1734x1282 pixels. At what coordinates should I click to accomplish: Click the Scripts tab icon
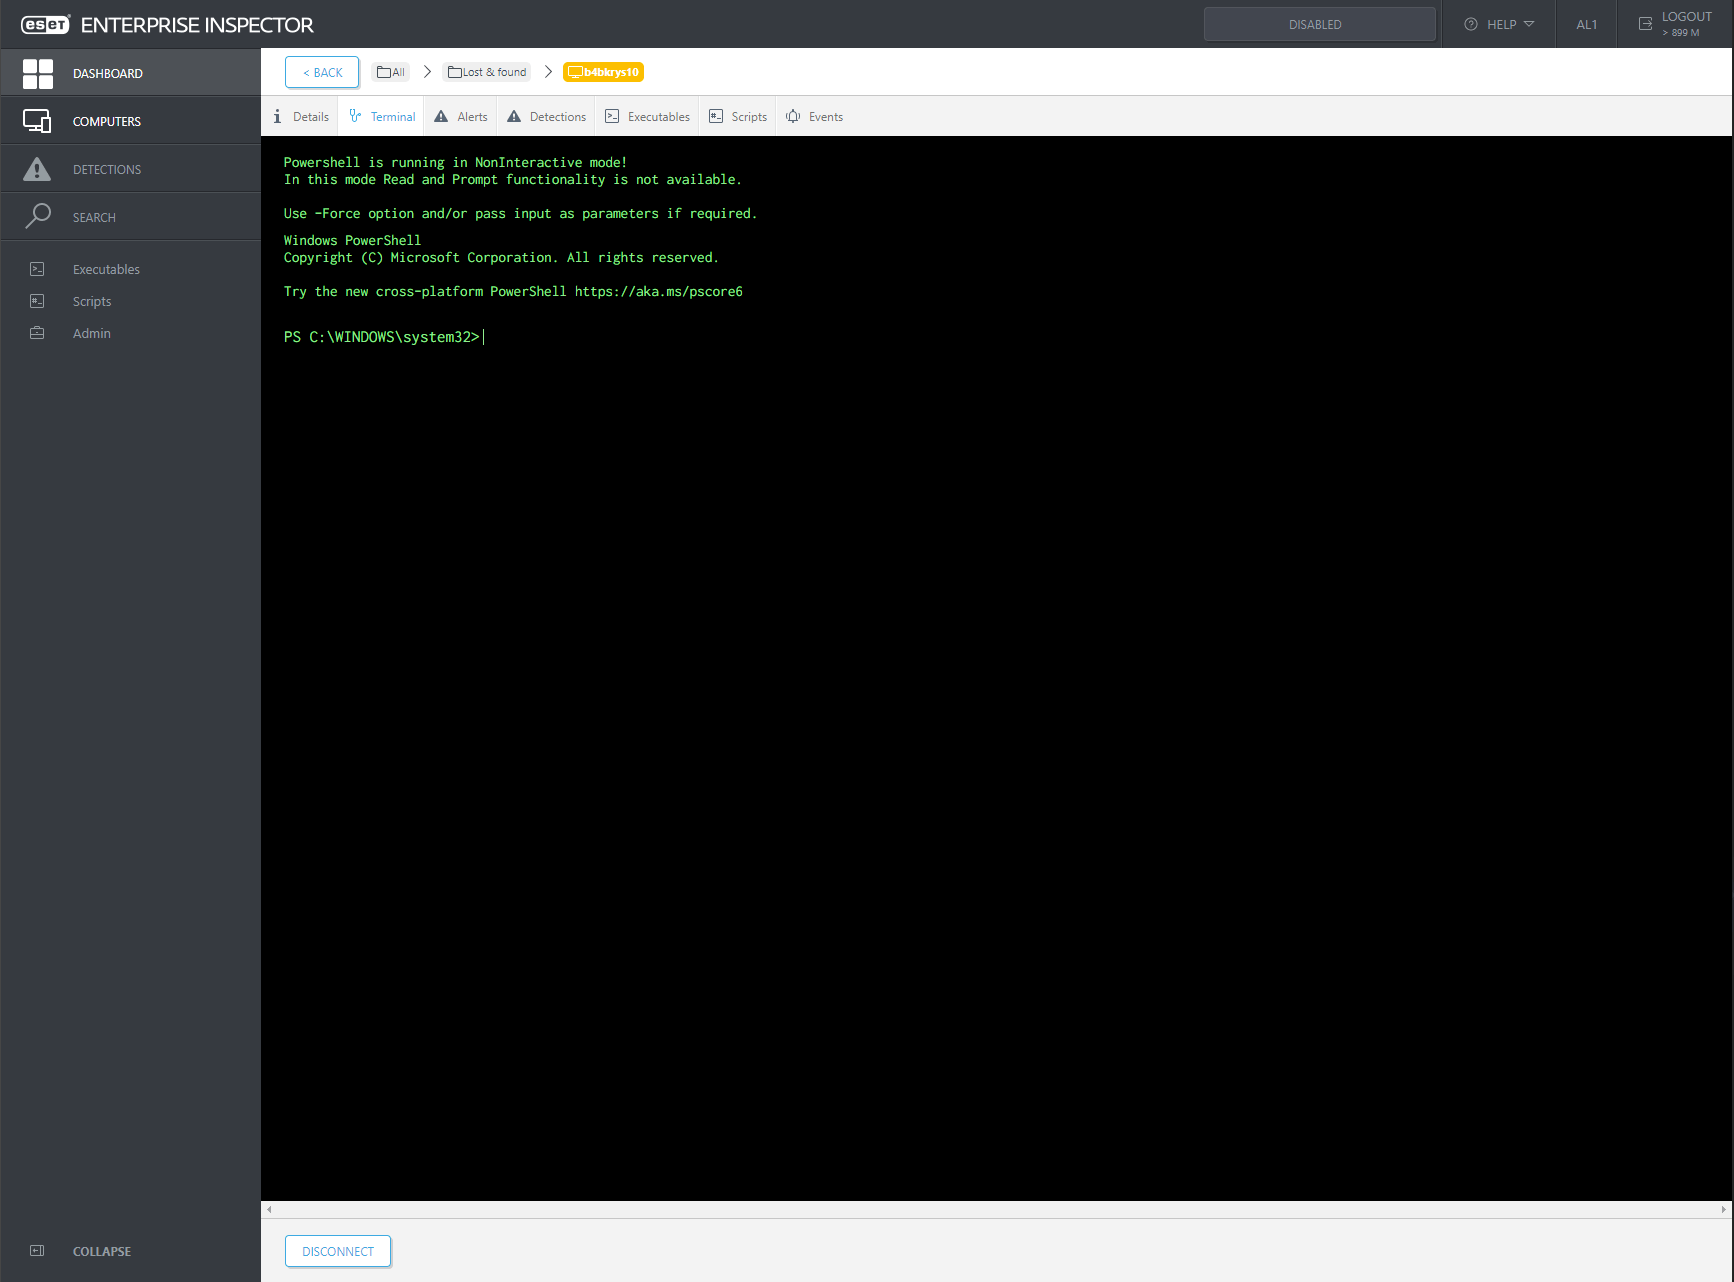(x=716, y=116)
